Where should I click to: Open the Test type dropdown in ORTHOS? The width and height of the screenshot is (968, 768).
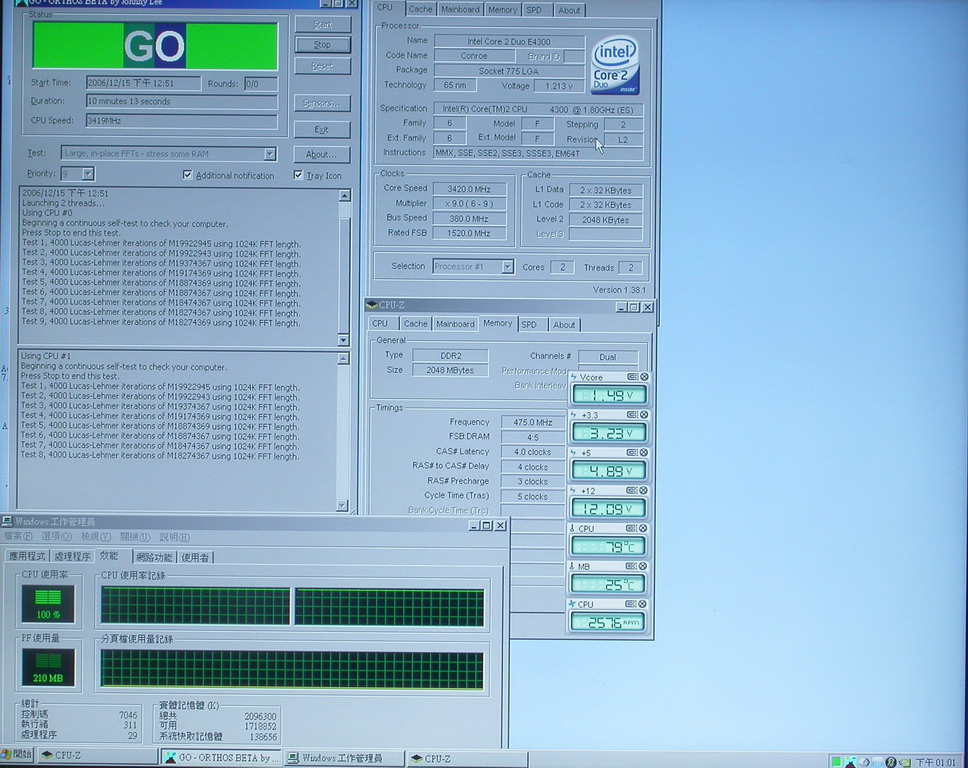[270, 154]
